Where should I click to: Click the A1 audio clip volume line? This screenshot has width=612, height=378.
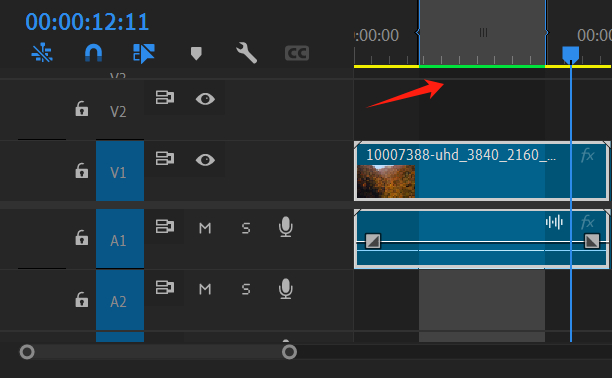point(482,242)
